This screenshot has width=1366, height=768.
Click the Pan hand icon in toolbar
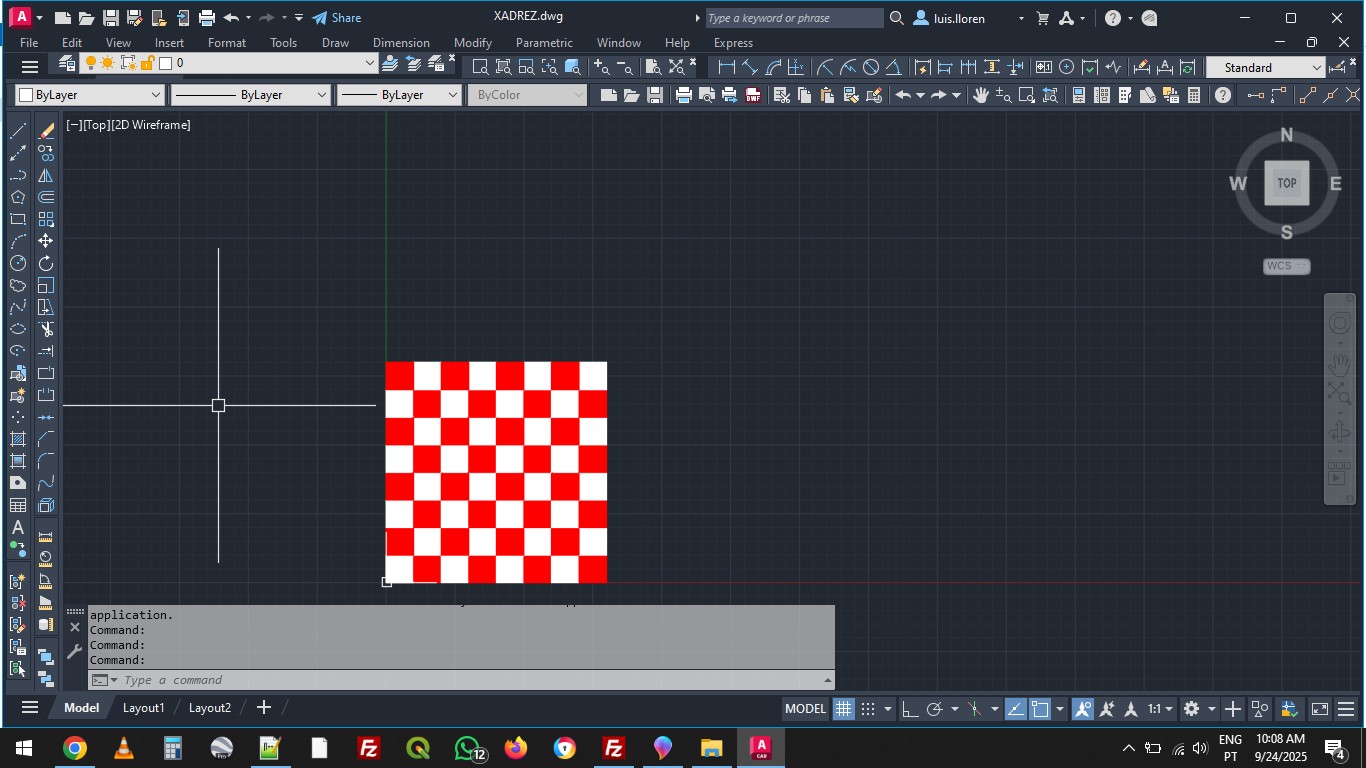point(981,95)
